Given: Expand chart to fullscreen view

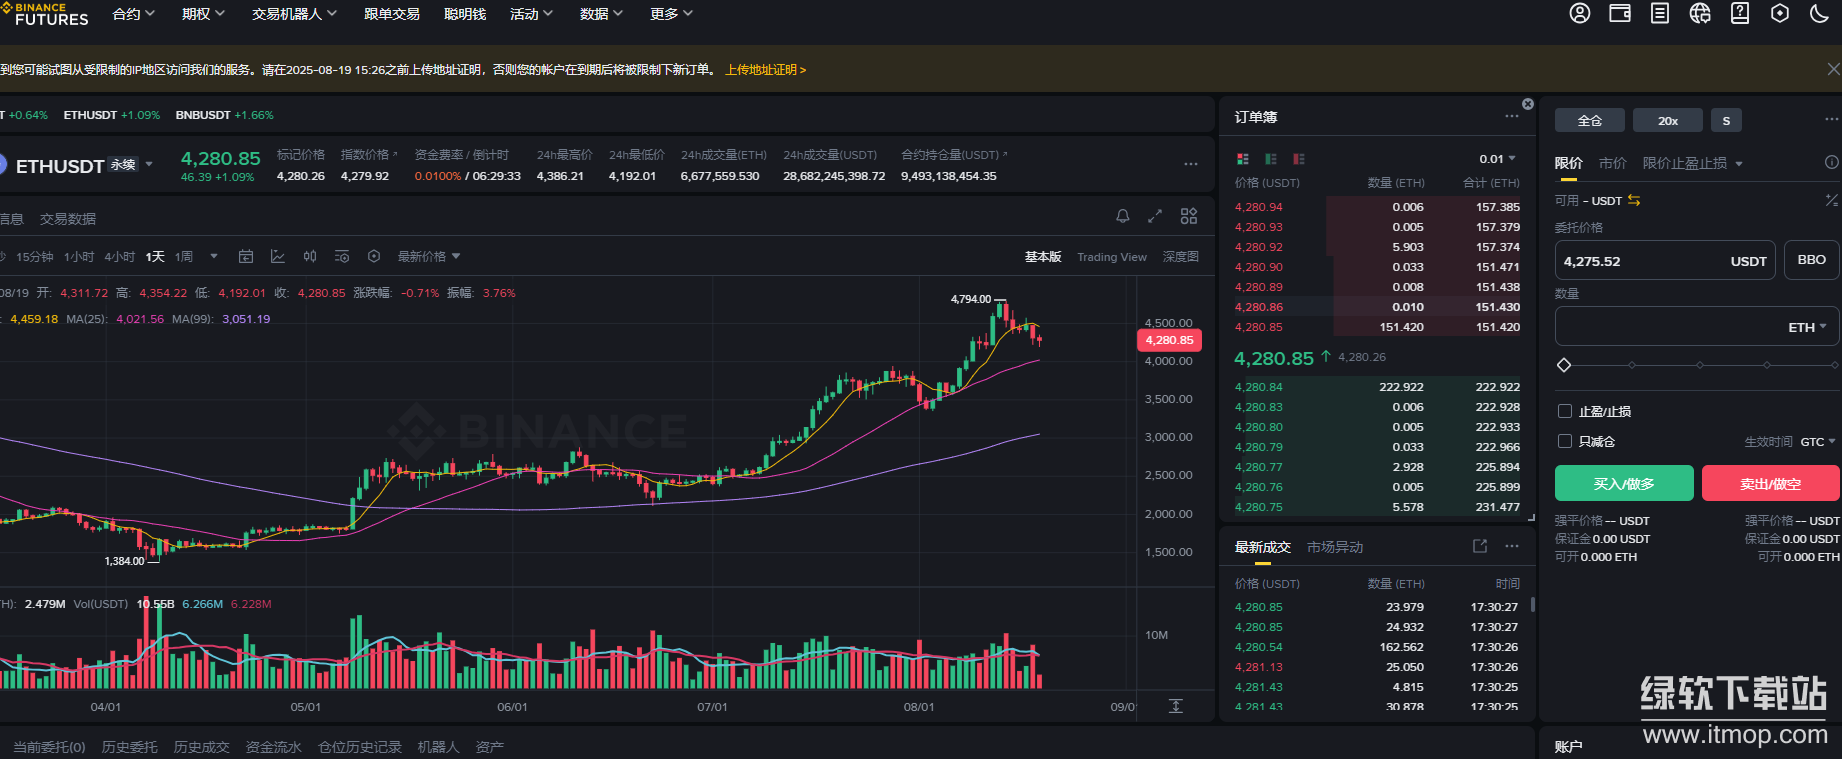Looking at the screenshot, I should 1155,216.
